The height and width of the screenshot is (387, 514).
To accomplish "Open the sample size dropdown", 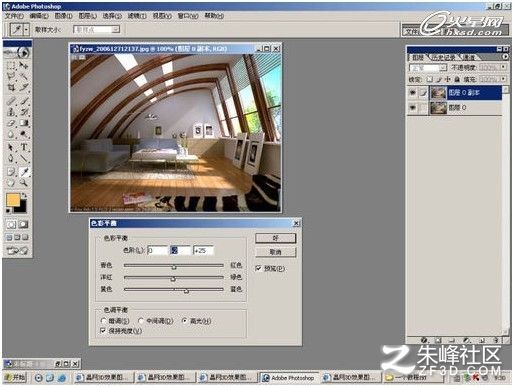I will coord(96,30).
